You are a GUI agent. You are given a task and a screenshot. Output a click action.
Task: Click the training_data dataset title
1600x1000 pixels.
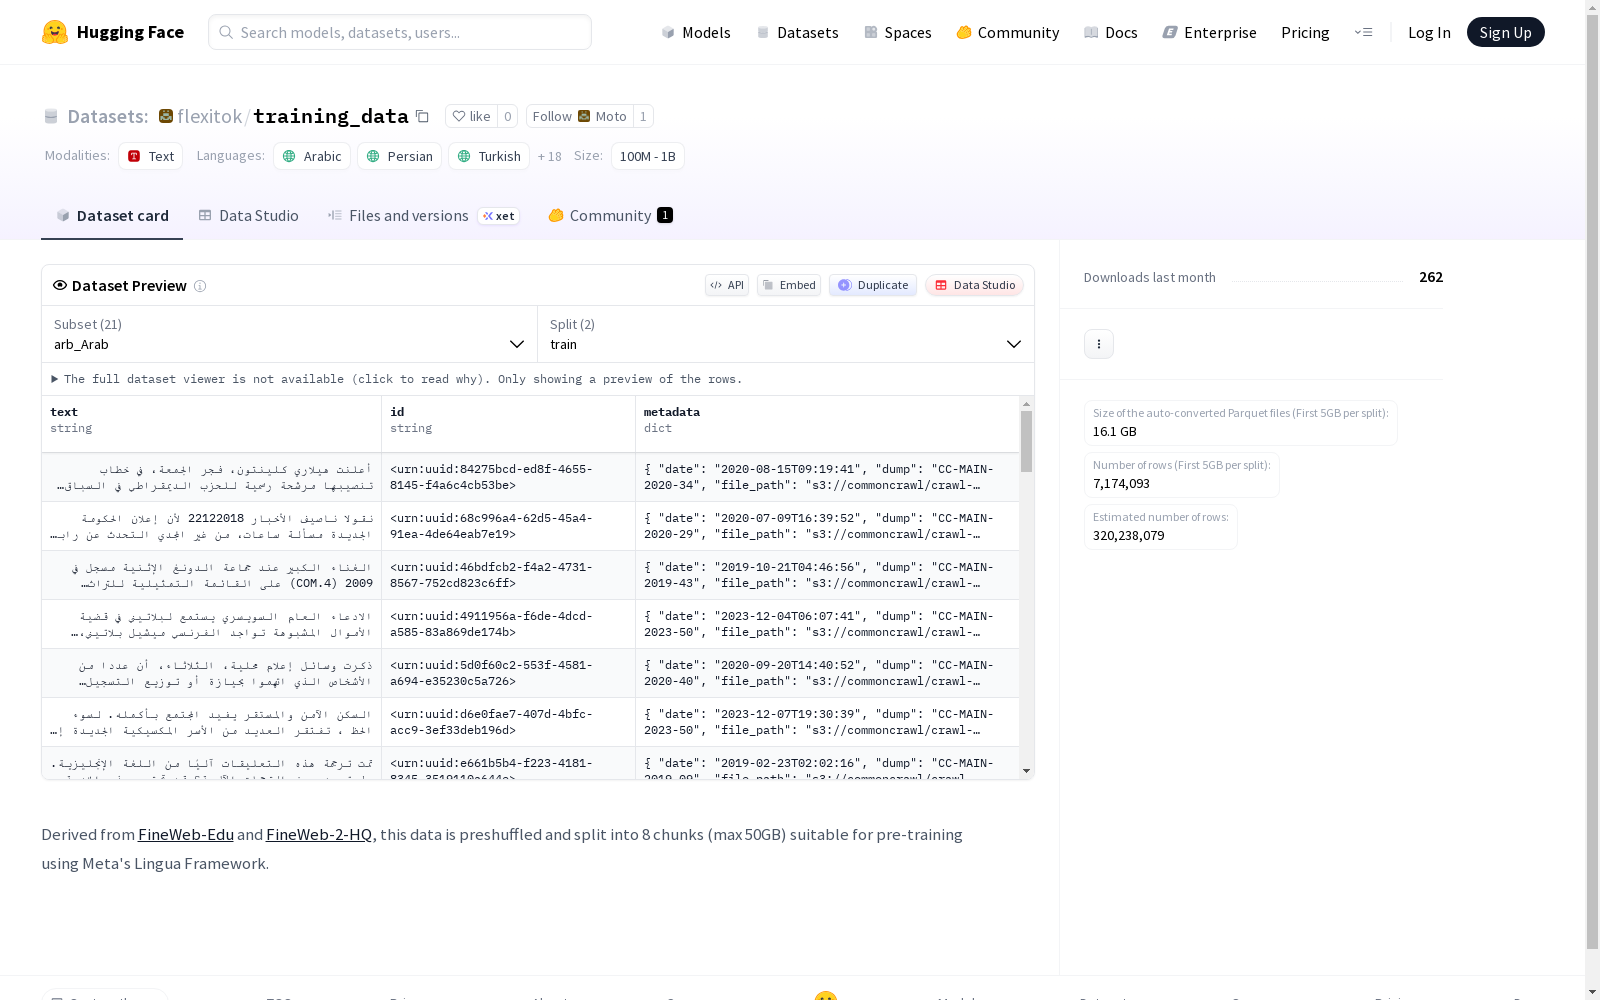330,116
